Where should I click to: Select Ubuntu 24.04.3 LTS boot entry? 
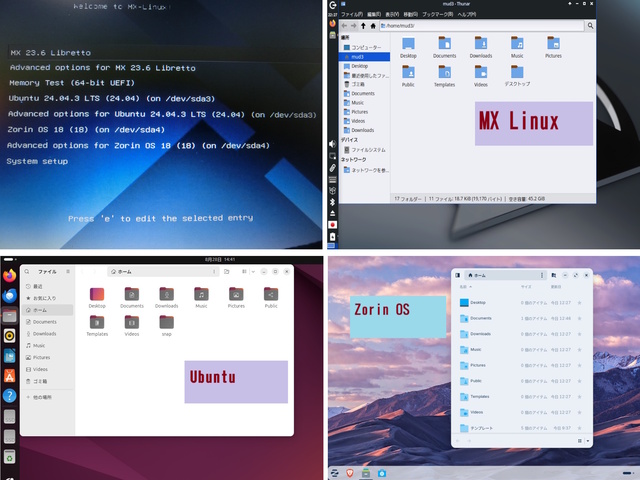pyautogui.click(x=111, y=98)
